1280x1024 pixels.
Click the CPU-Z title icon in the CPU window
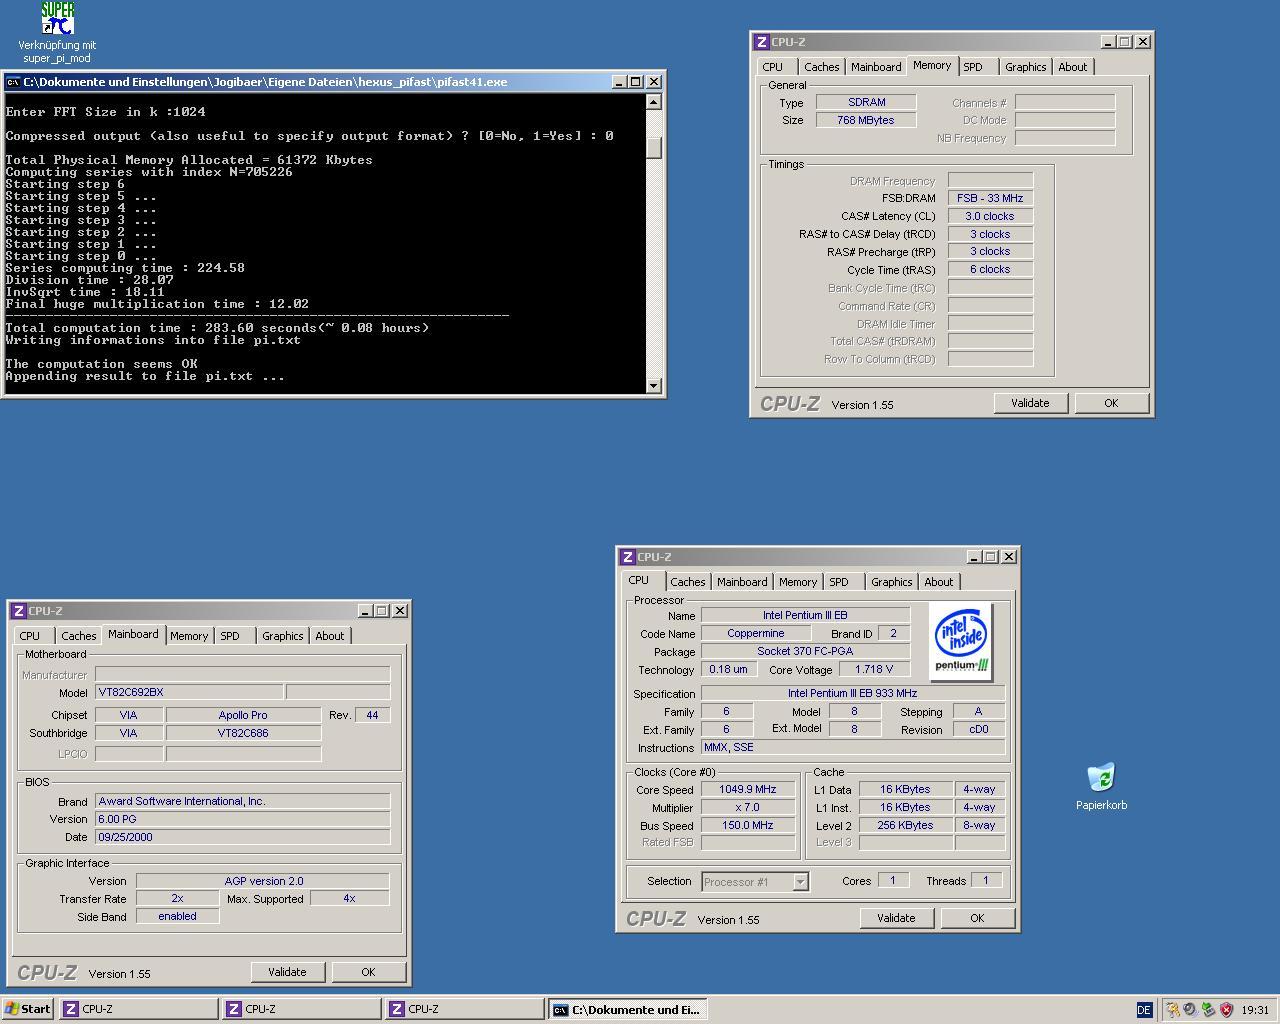[x=627, y=557]
